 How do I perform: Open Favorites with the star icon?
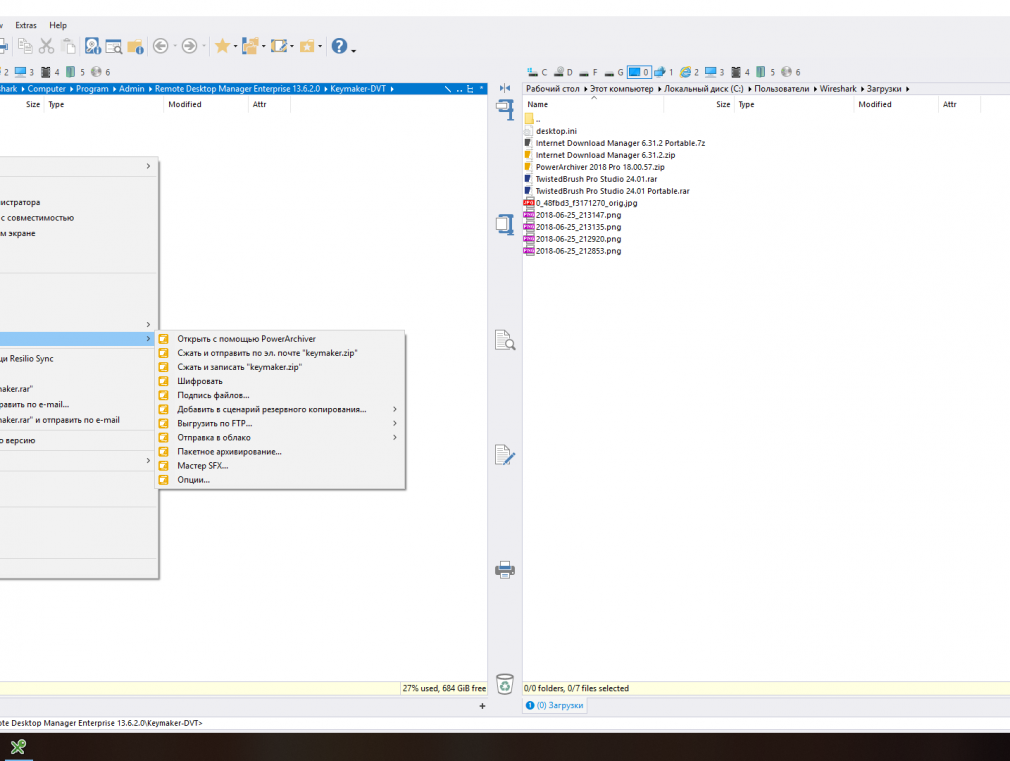[222, 46]
